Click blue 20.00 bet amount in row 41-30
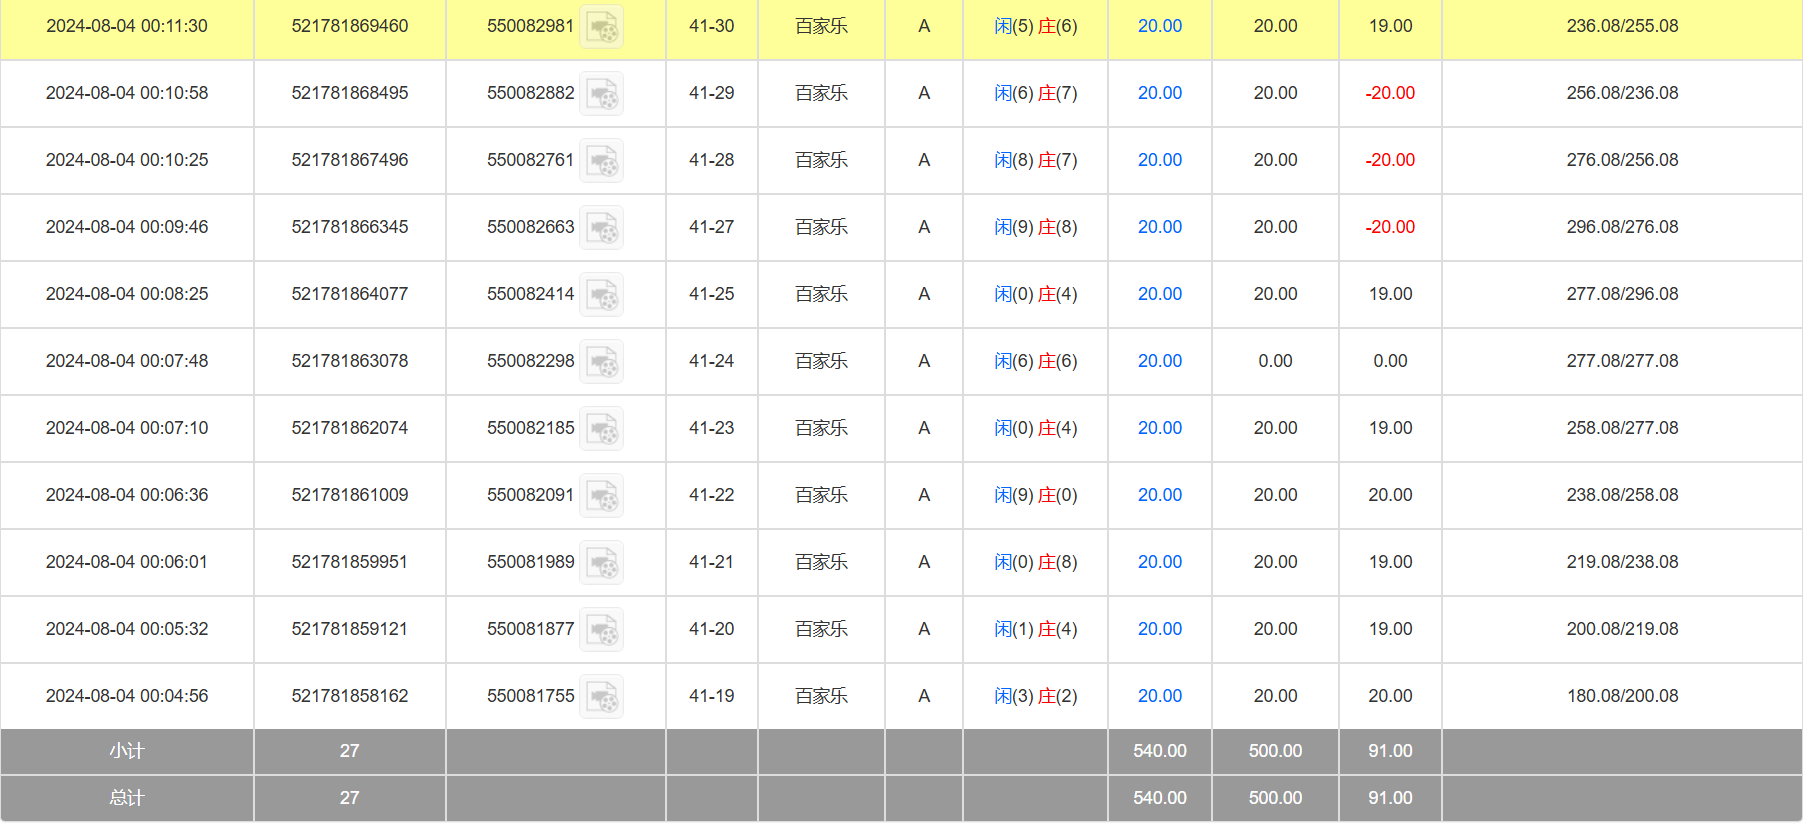1812x828 pixels. [1159, 26]
